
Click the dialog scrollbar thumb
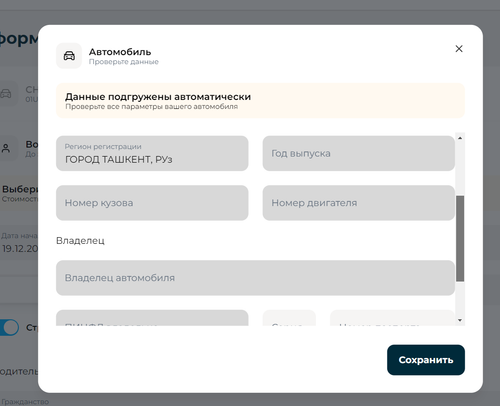pos(460,238)
